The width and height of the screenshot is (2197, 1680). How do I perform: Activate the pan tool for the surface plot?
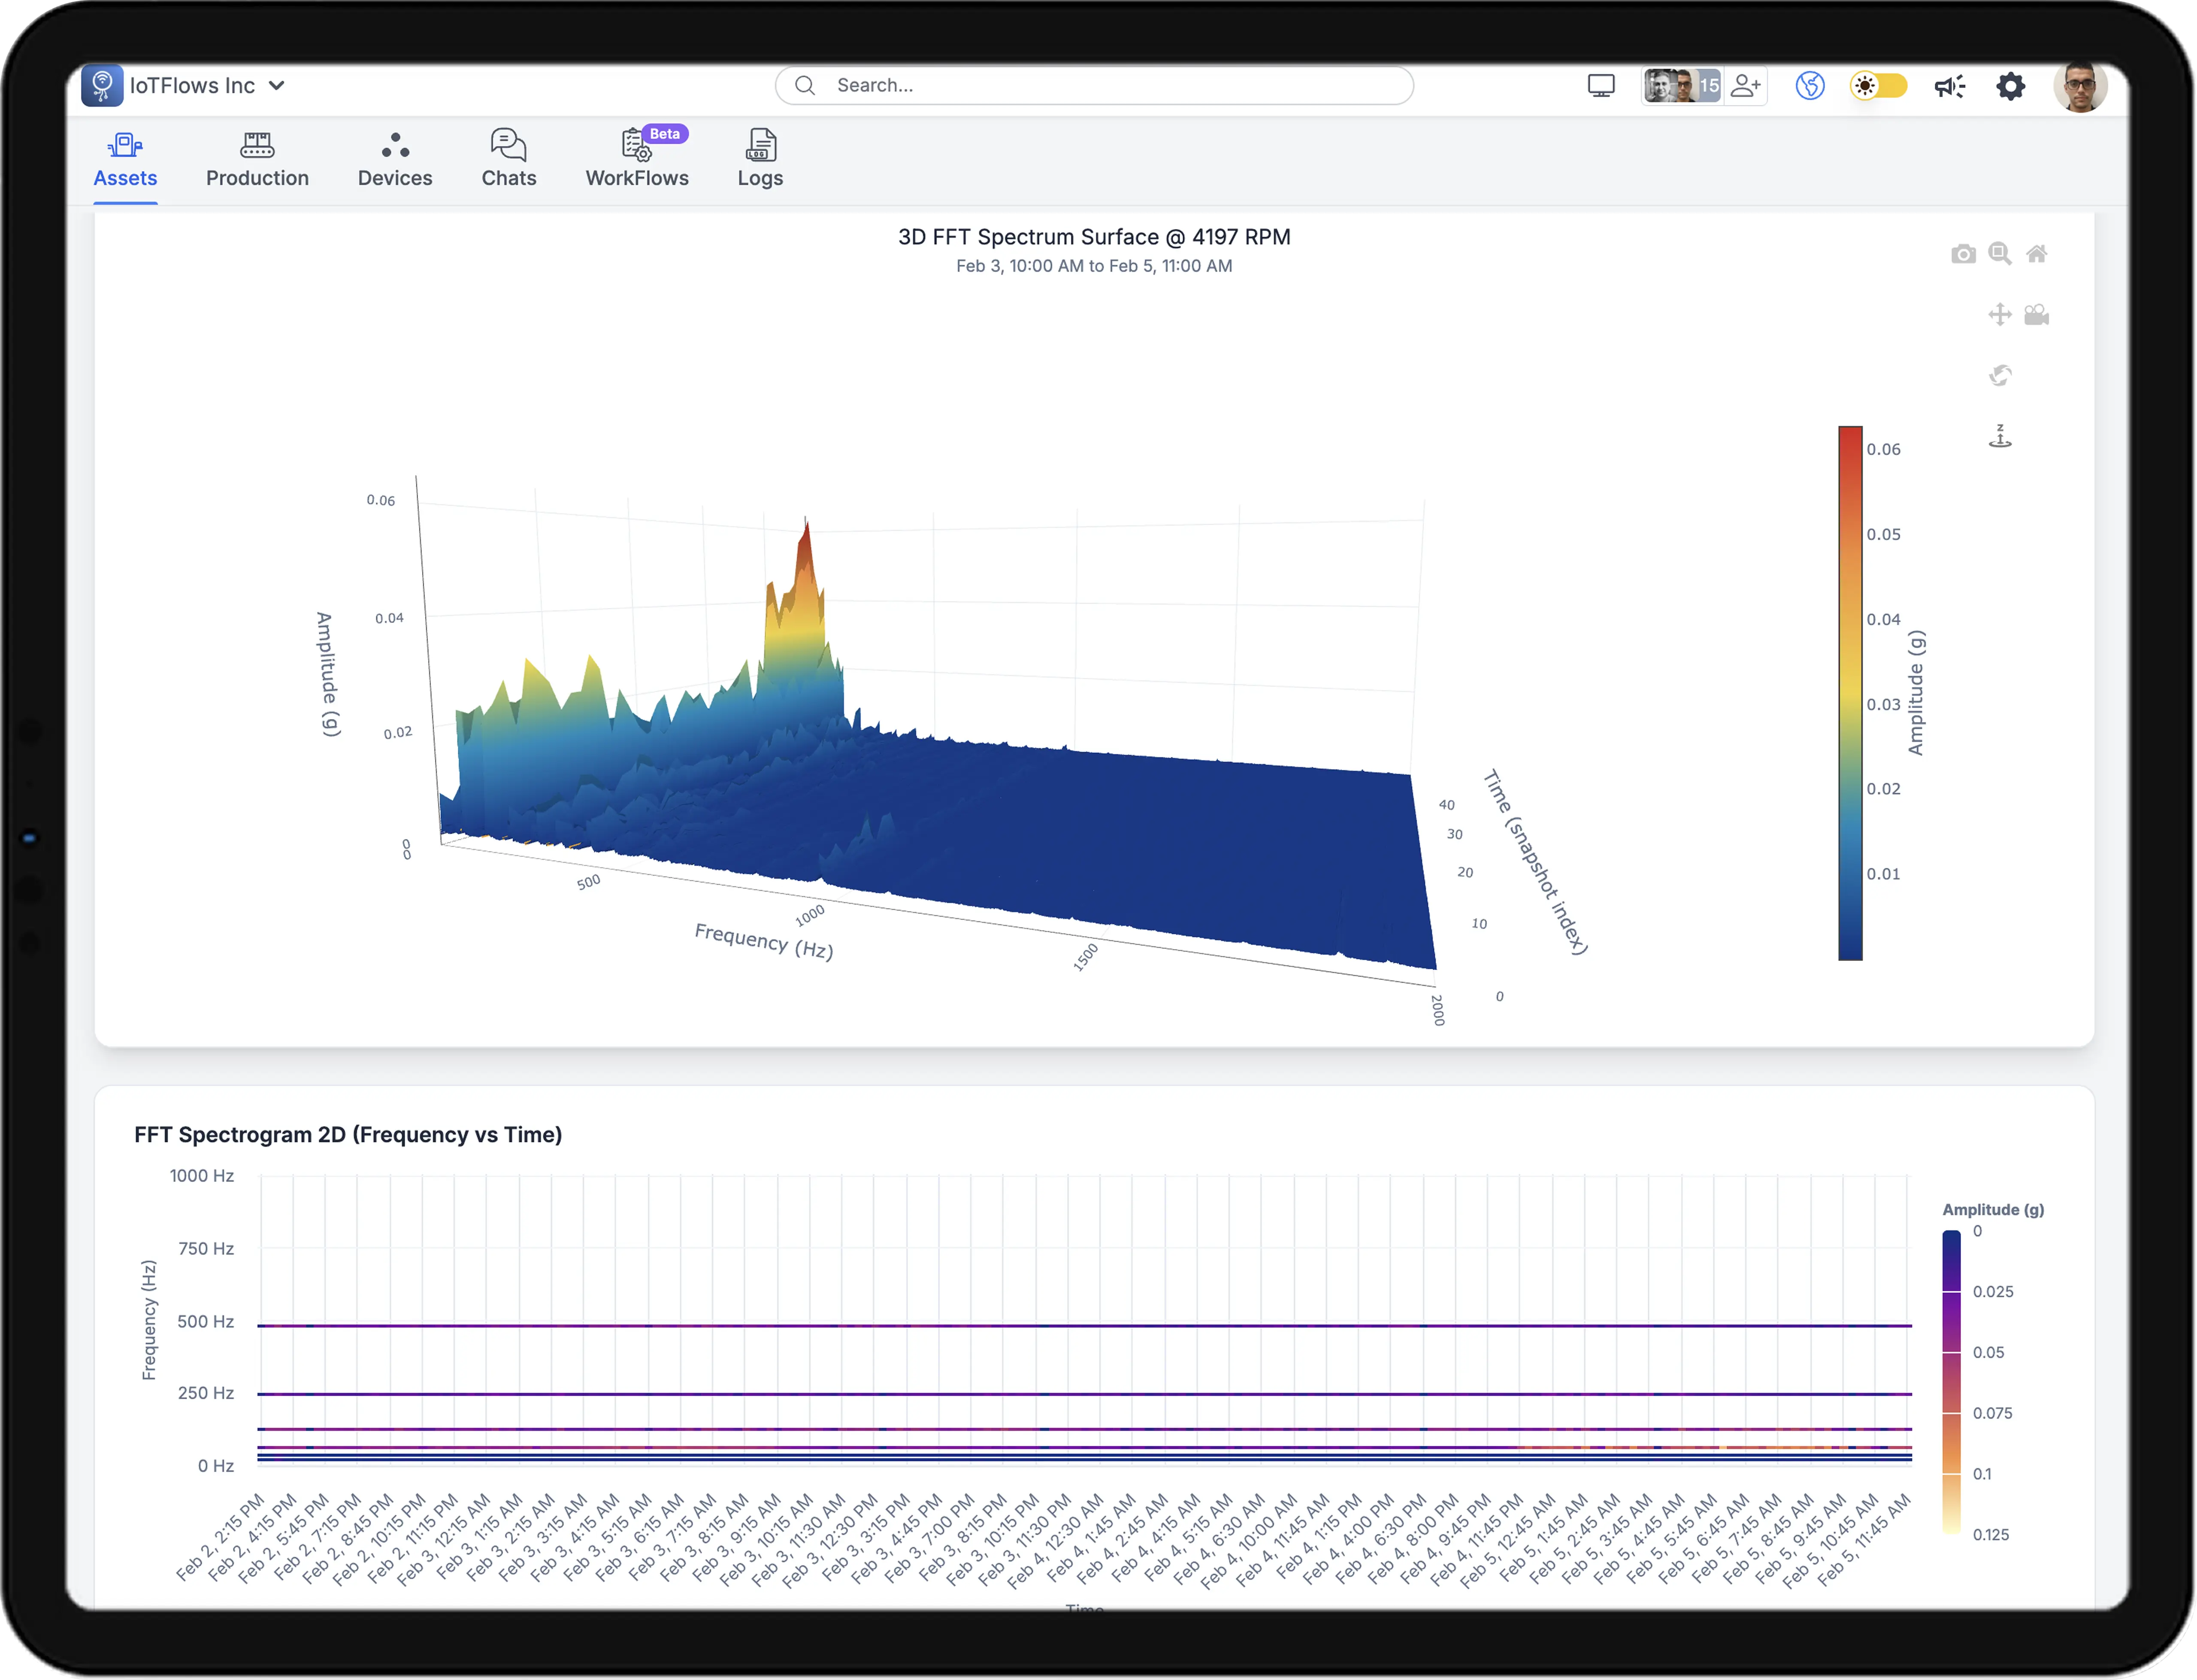pos(1999,315)
